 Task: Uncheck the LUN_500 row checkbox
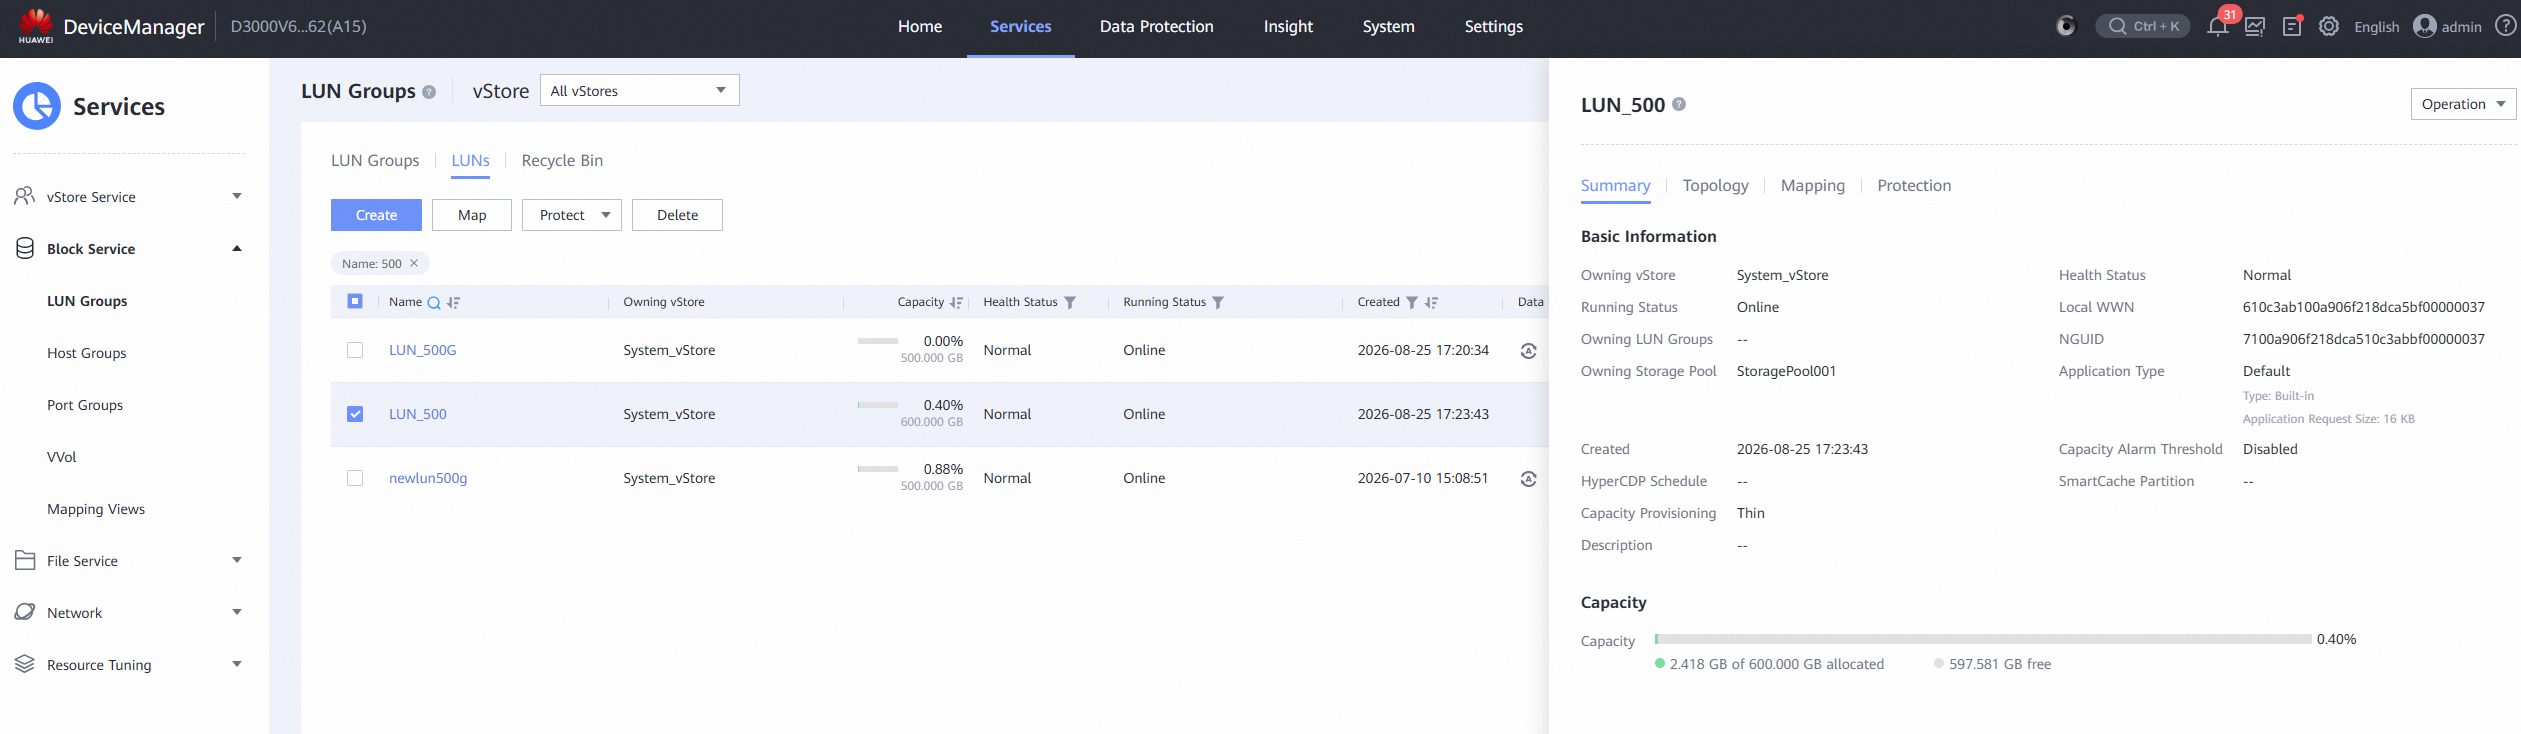(x=355, y=414)
